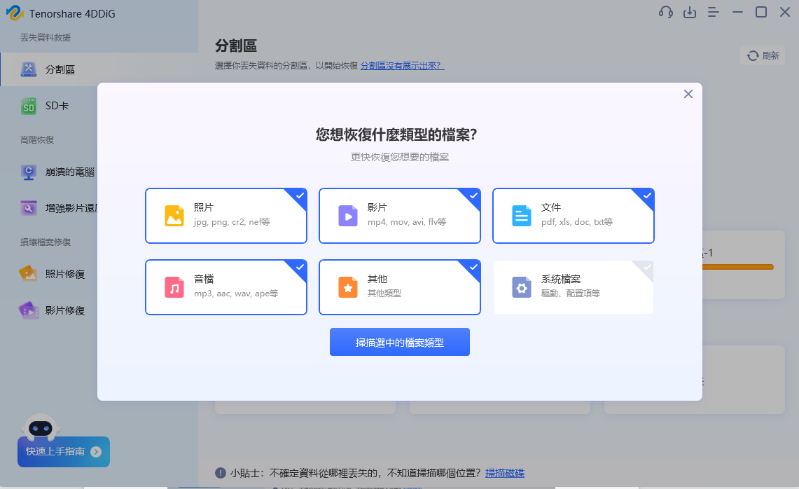Image resolution: width=799 pixels, height=489 pixels.
Task: Uncheck the 文件 file type checkmark
Action: pos(647,196)
